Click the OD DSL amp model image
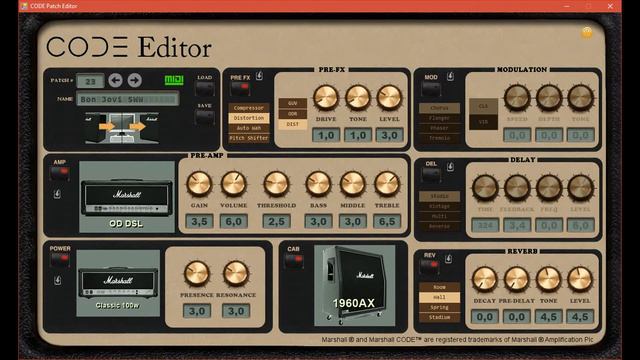Viewport: 640px width, 360px height. click(127, 197)
